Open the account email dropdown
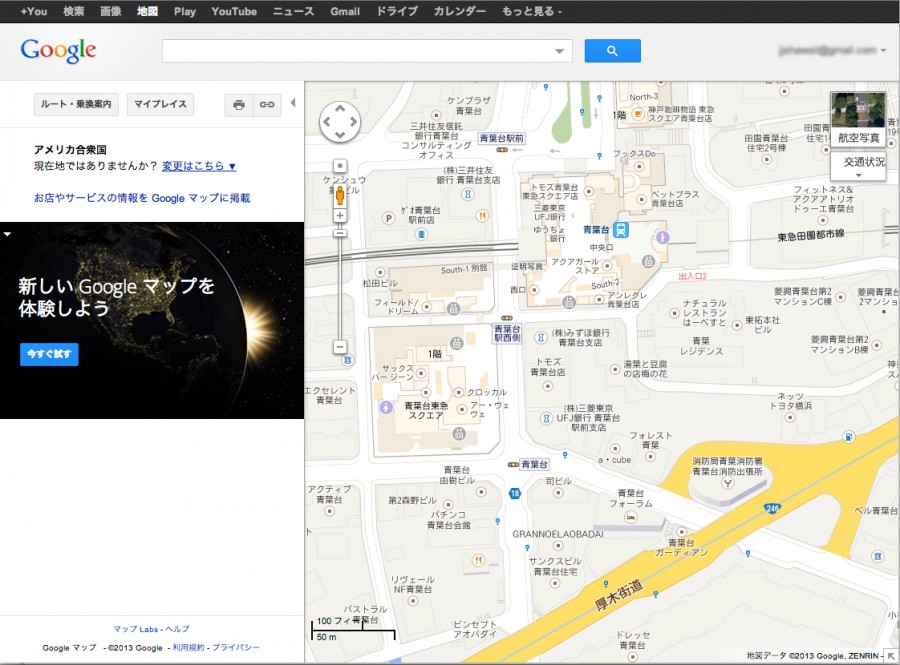The width and height of the screenshot is (900, 665). coord(832,50)
